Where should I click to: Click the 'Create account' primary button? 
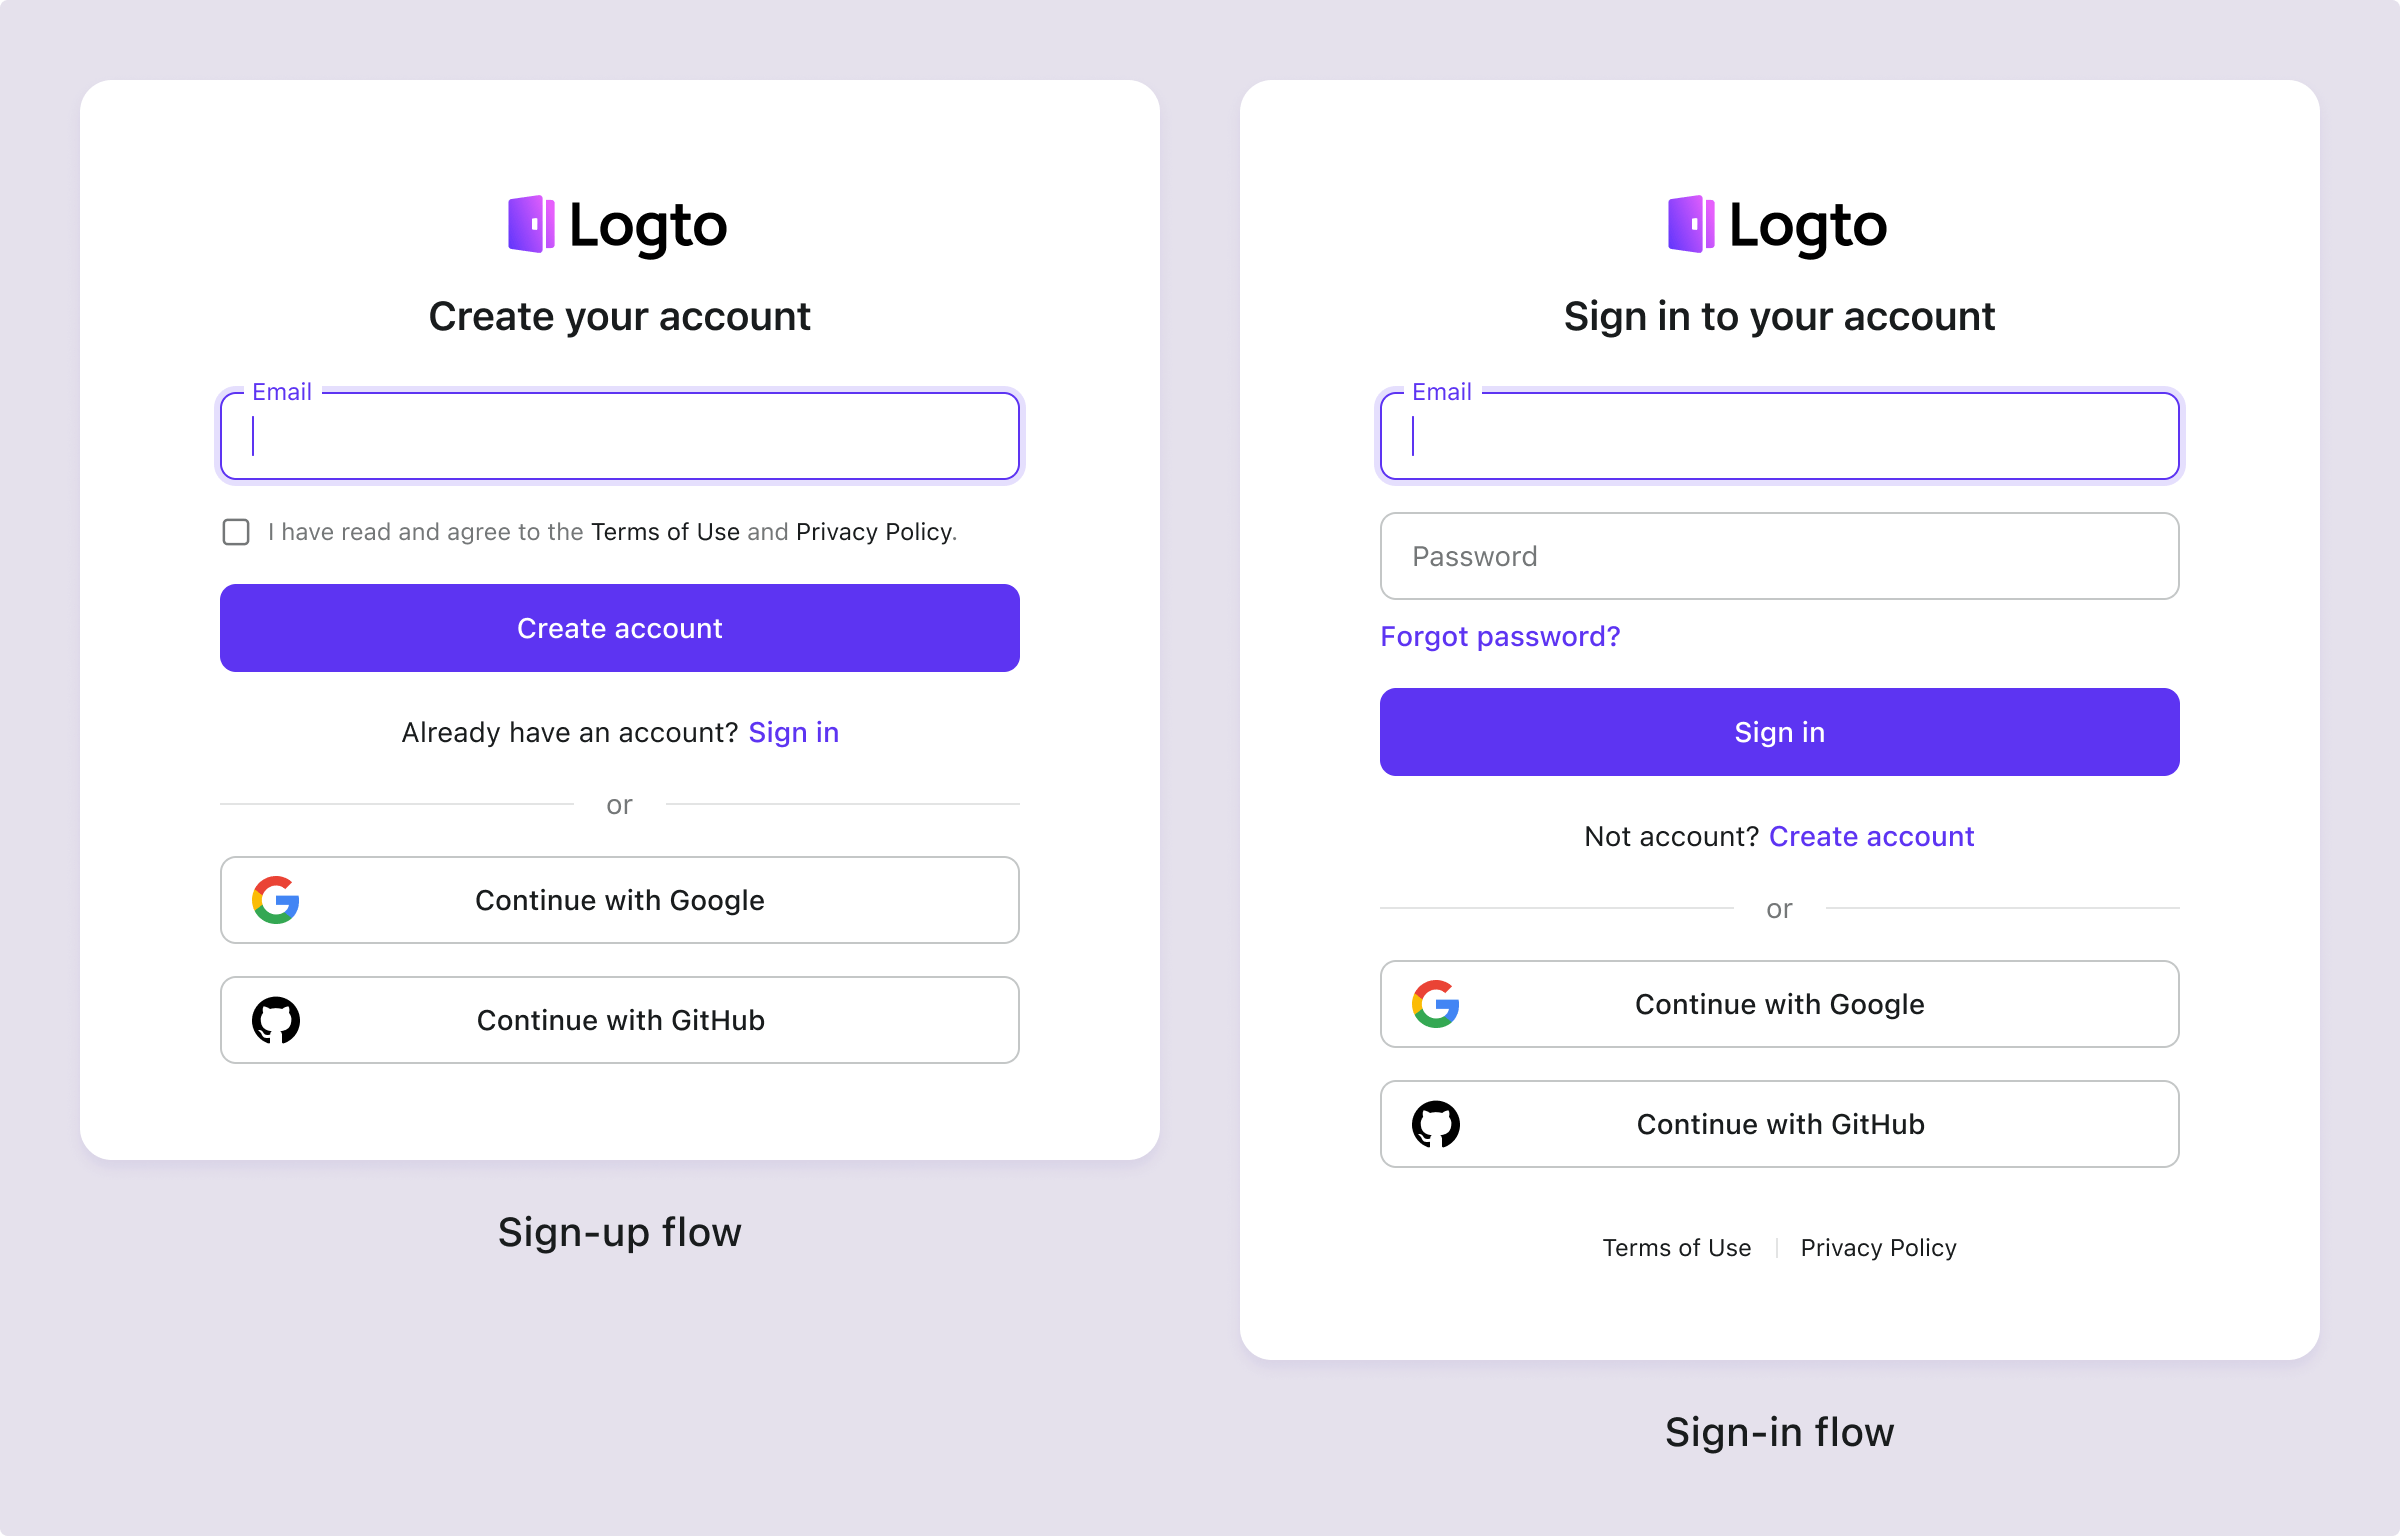point(619,628)
